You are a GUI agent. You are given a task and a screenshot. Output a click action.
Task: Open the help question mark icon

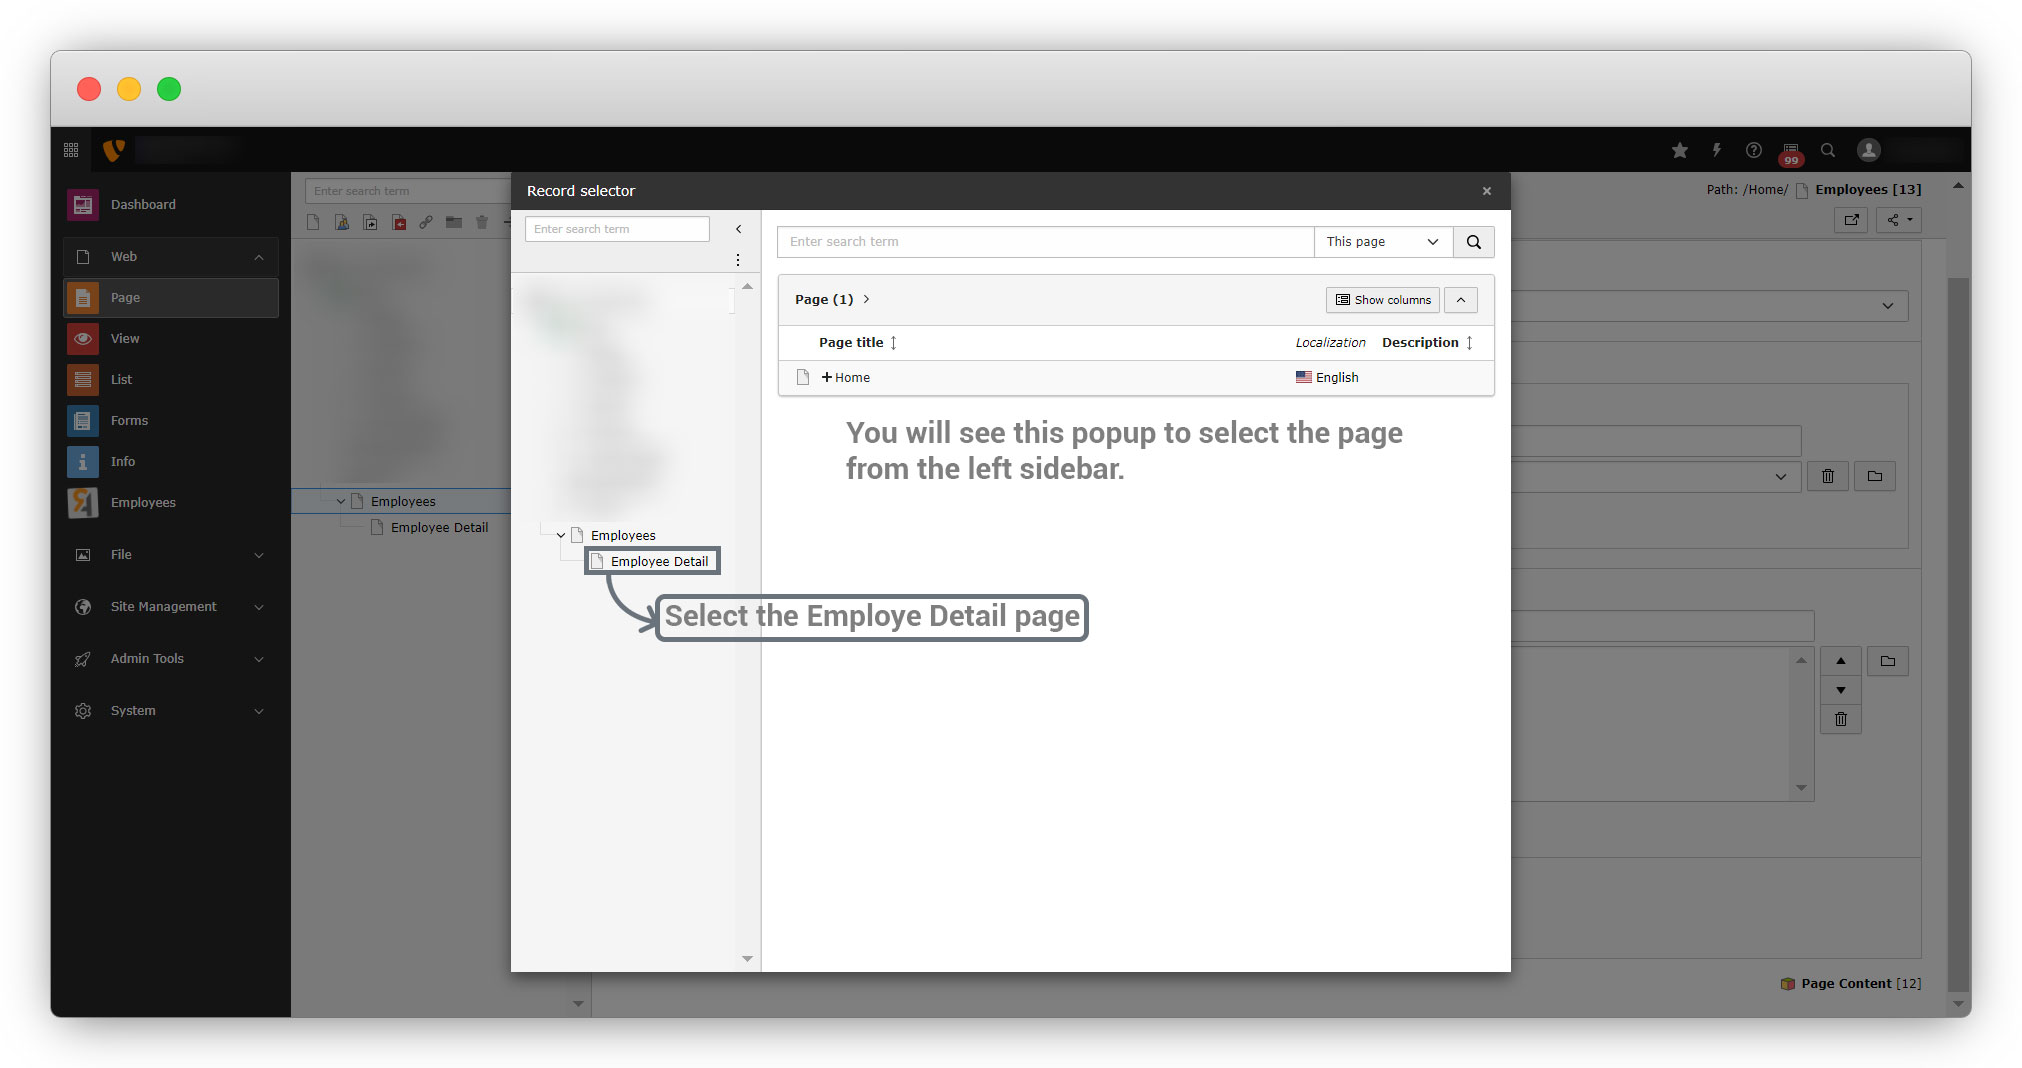1753,150
